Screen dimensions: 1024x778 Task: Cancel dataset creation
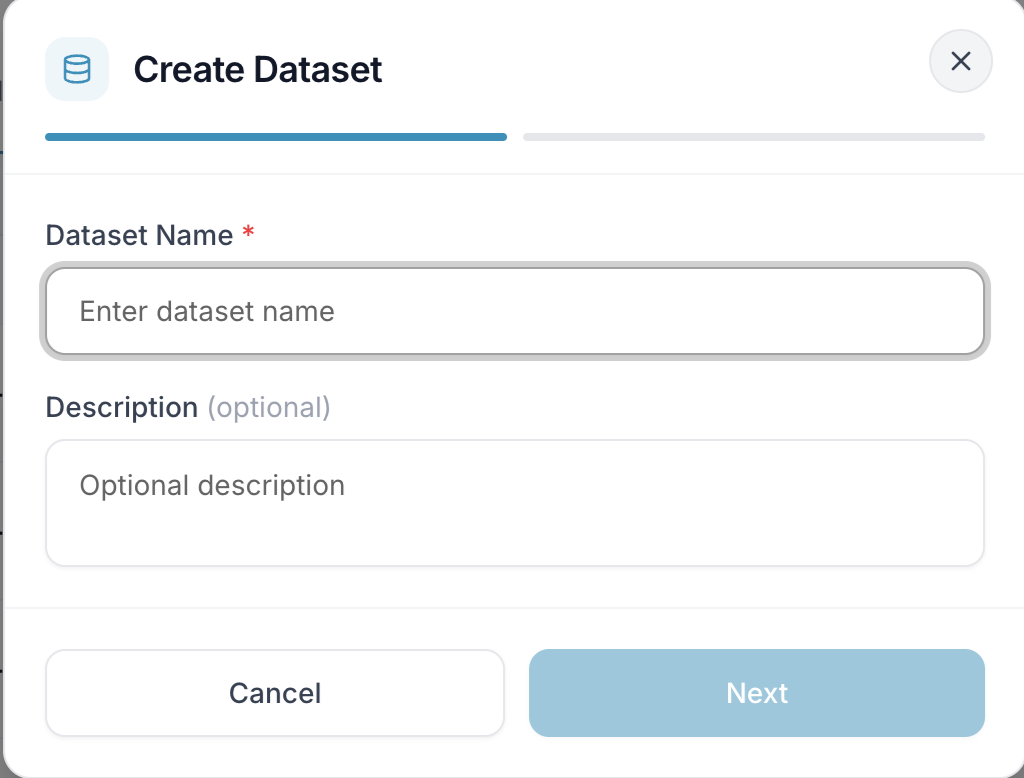(275, 693)
